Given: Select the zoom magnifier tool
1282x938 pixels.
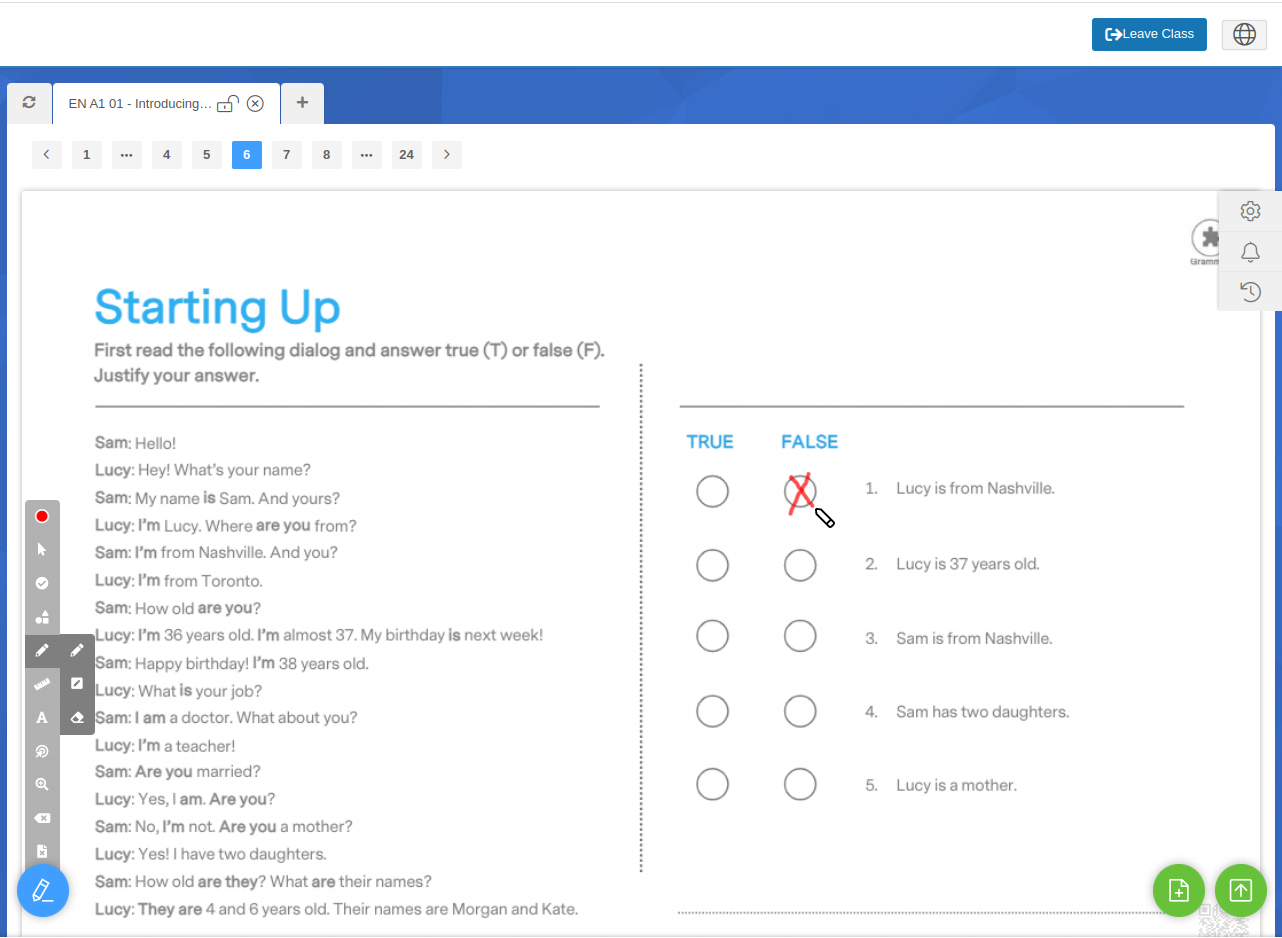Looking at the screenshot, I should tap(42, 784).
